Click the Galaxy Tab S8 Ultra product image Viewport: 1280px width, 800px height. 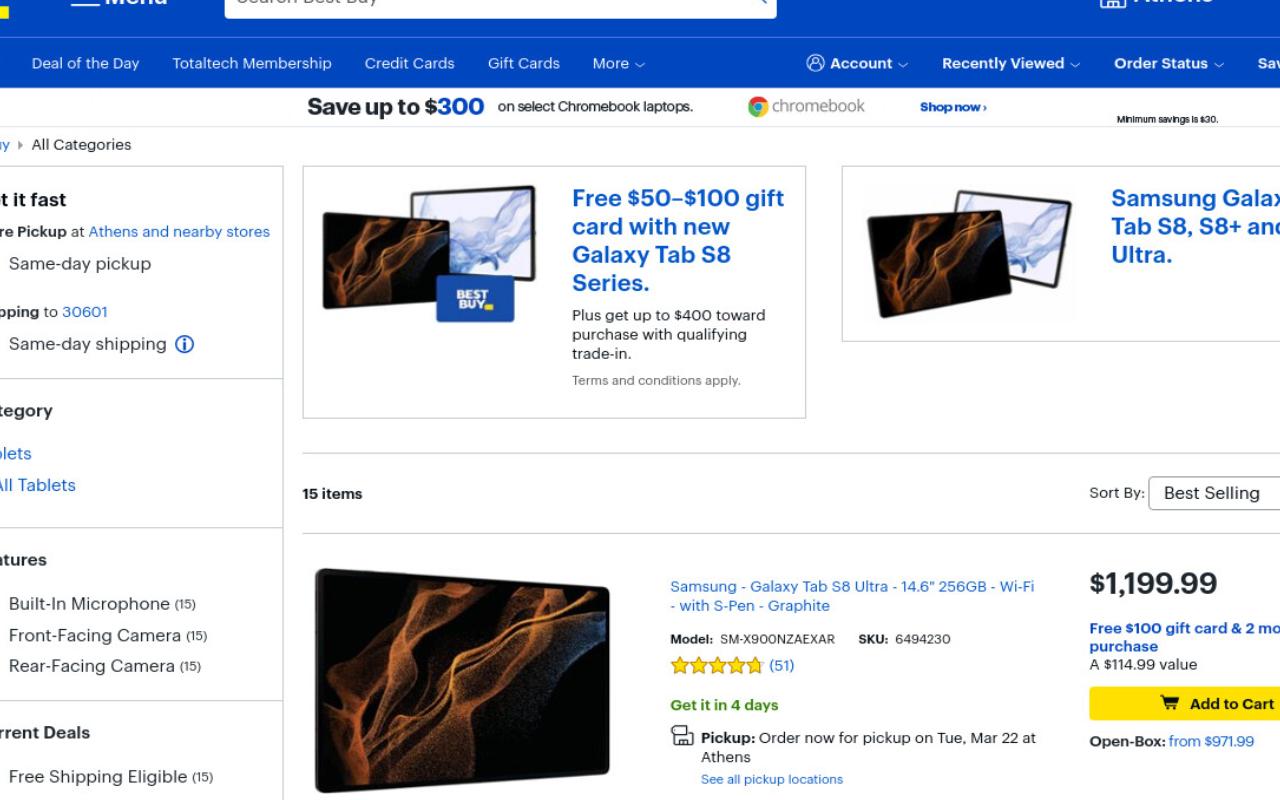[x=462, y=680]
